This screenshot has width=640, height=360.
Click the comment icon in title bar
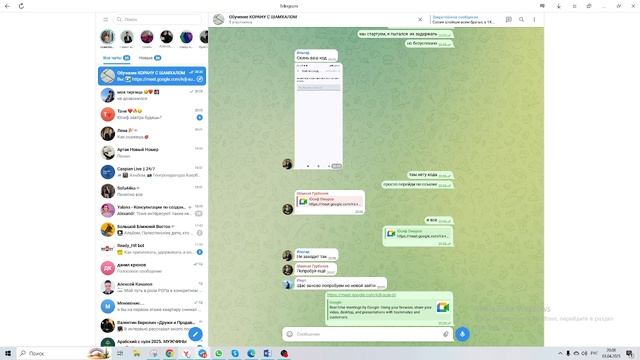[x=542, y=6]
